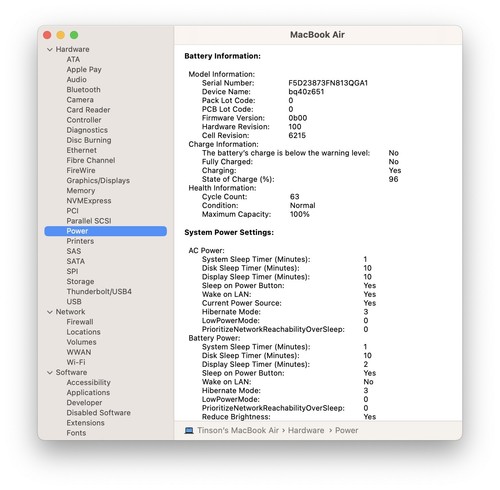Select FireWire in the sidebar

coord(81,170)
